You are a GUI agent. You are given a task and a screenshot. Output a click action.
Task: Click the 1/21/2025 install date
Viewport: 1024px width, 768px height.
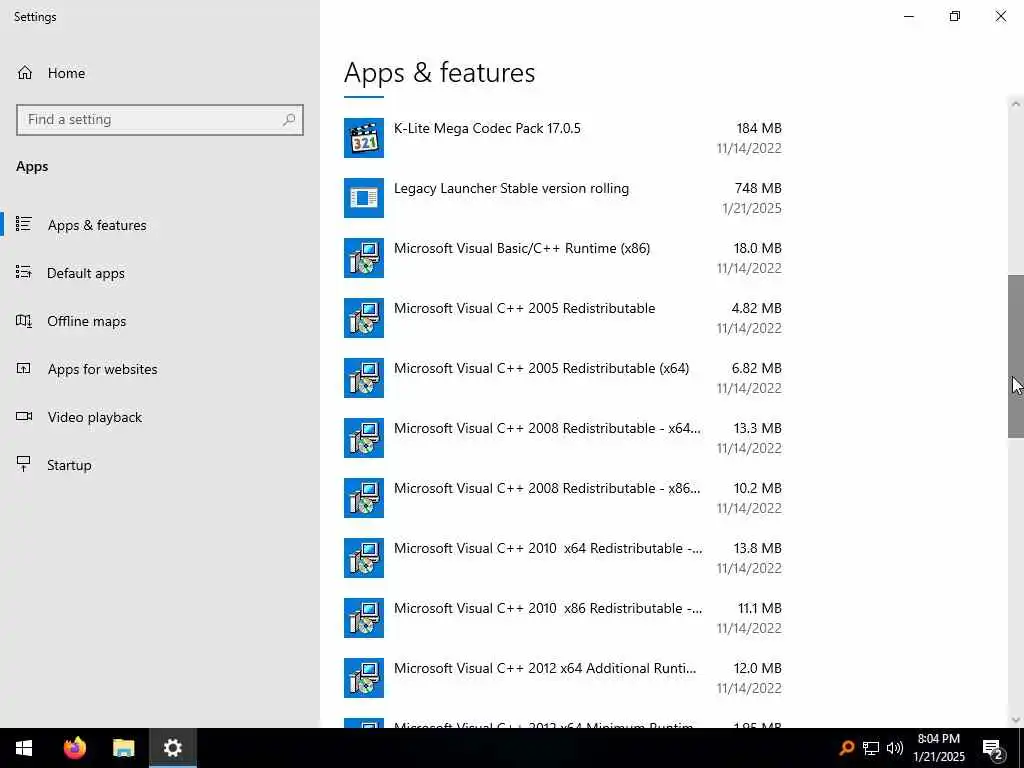(x=752, y=208)
